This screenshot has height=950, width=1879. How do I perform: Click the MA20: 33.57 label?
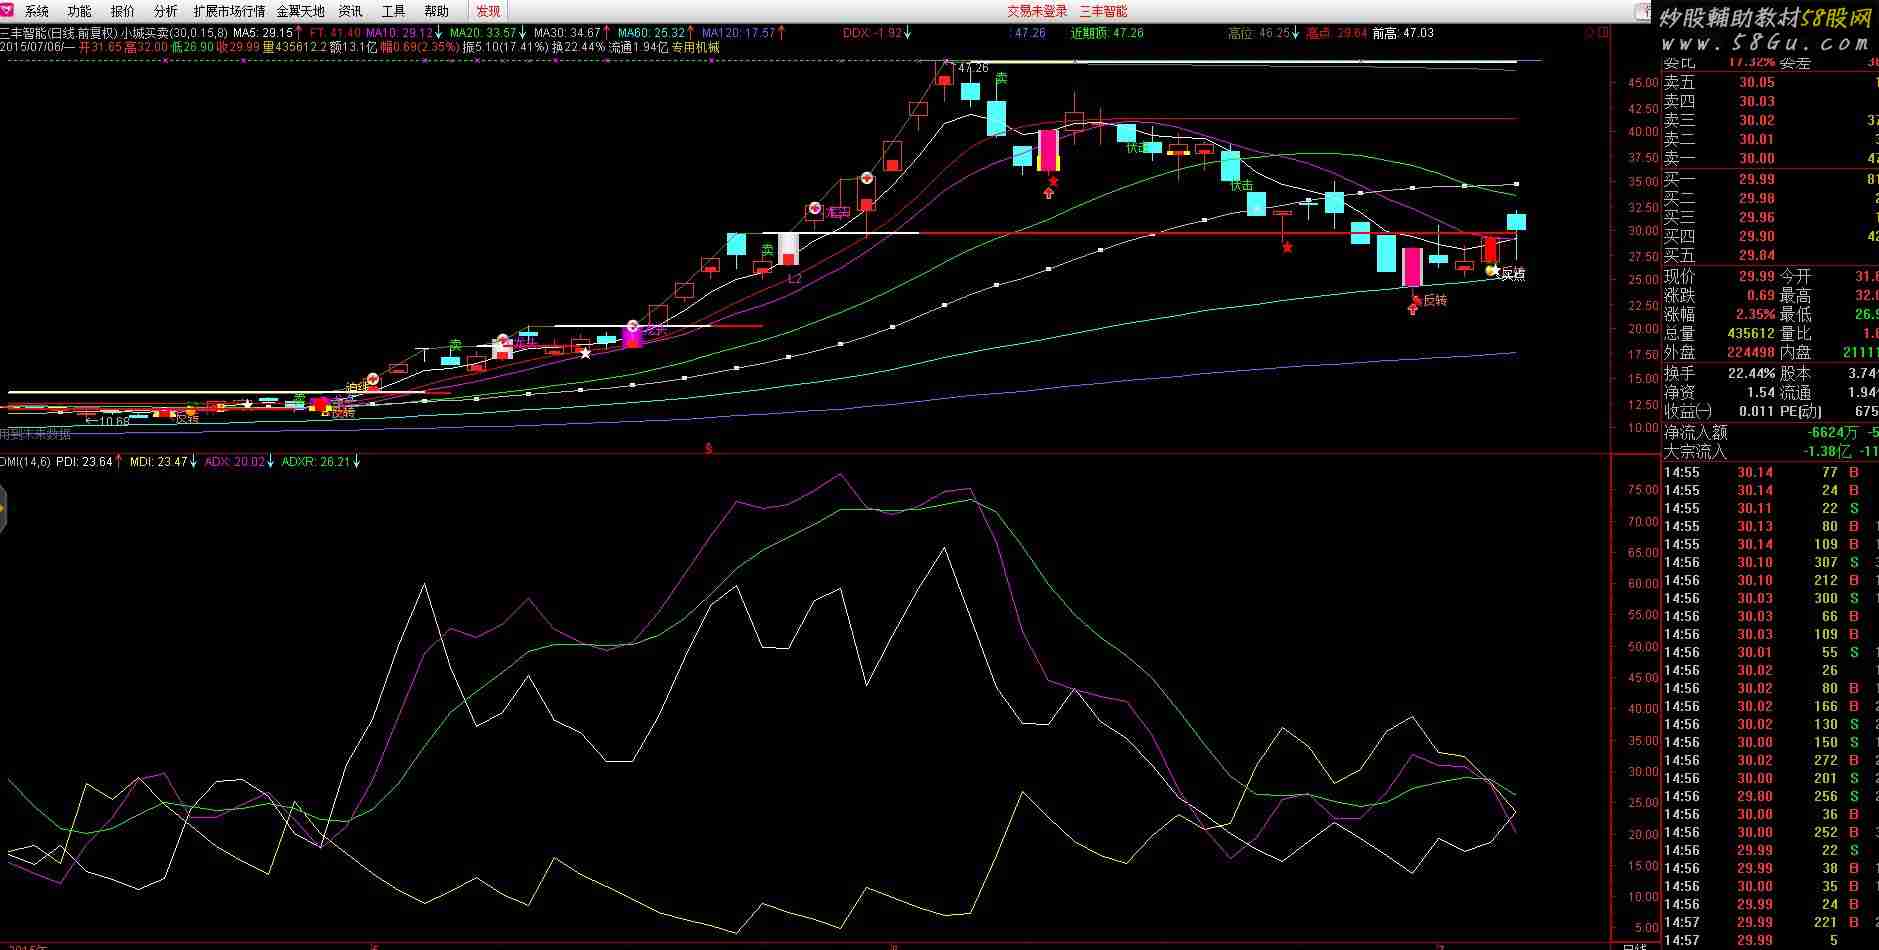point(484,33)
